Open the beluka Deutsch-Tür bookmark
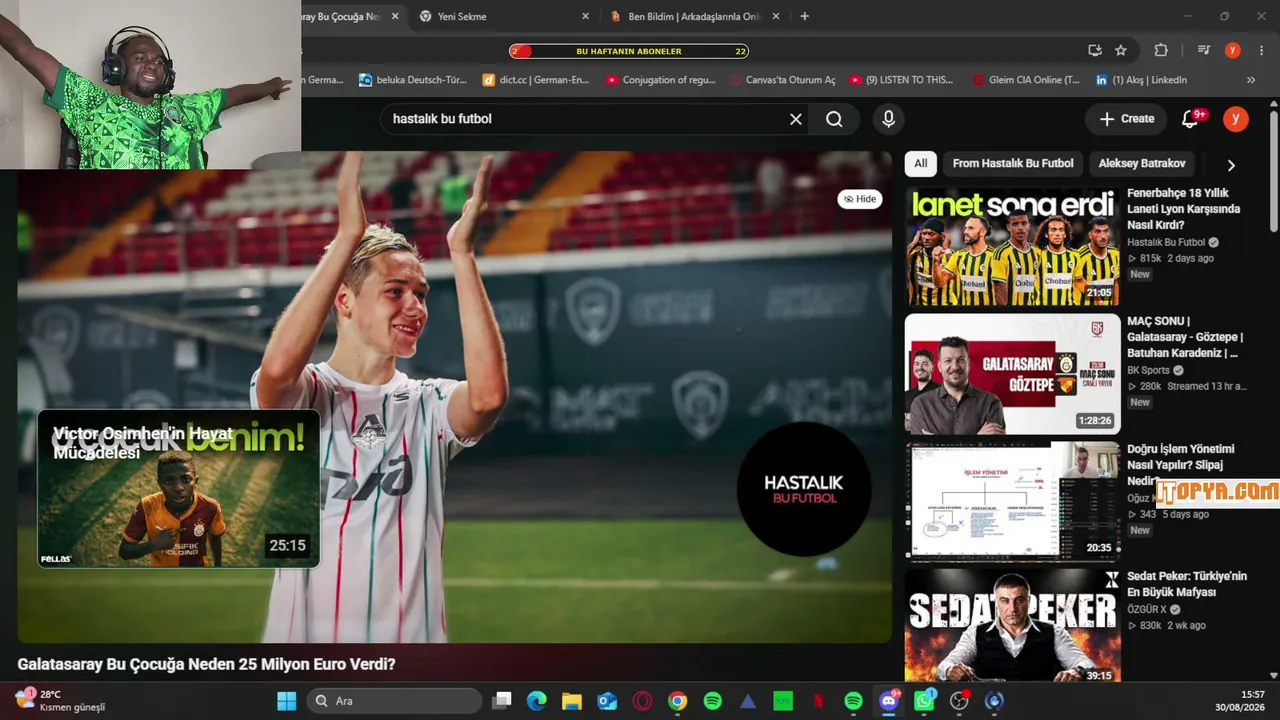The height and width of the screenshot is (720, 1280). coord(413,80)
